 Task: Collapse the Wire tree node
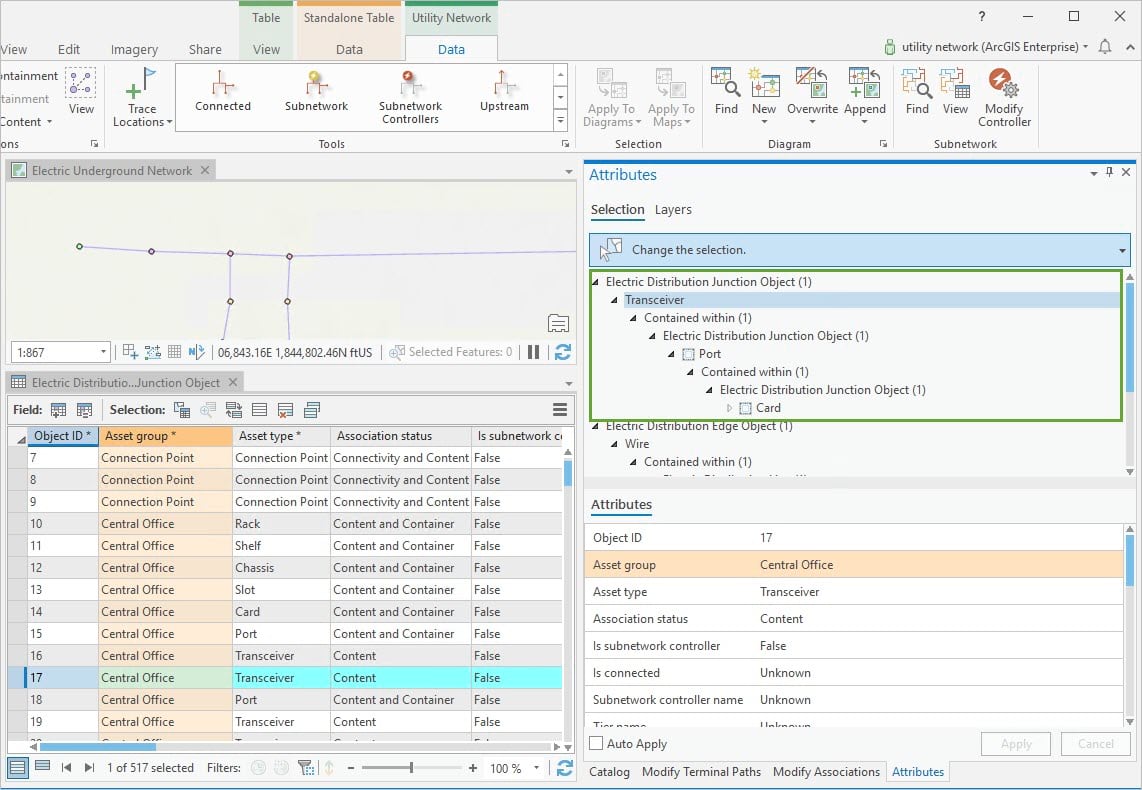point(614,443)
